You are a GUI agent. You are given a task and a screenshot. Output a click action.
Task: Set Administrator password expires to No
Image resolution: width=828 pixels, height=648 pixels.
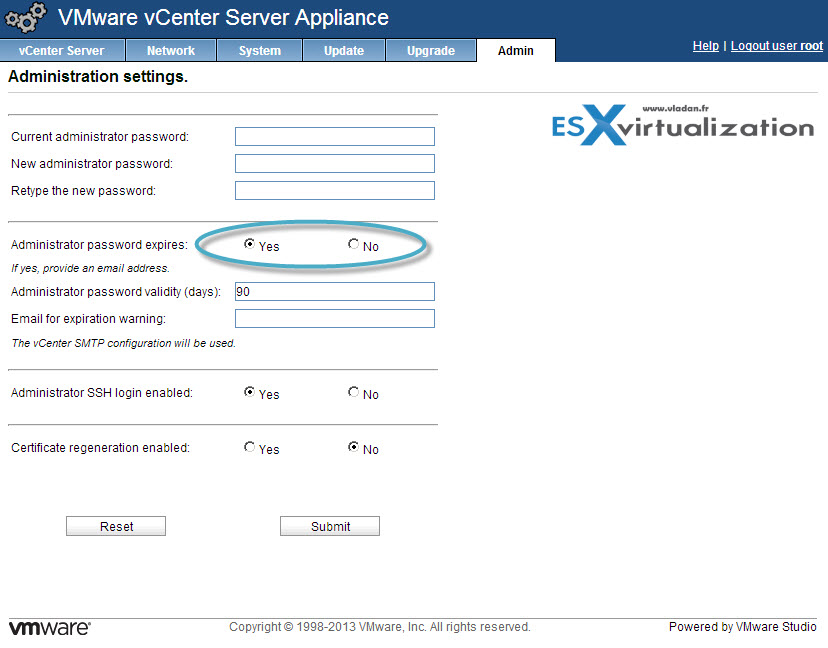(x=353, y=243)
